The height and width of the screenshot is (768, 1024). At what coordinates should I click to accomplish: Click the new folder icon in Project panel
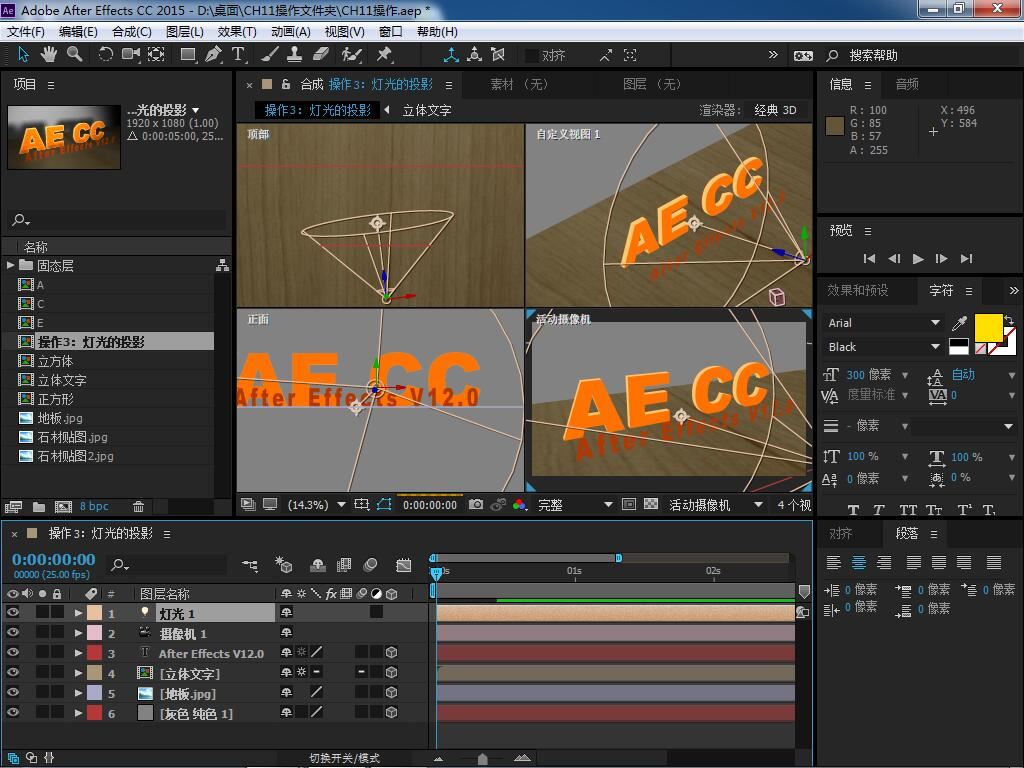coord(39,506)
